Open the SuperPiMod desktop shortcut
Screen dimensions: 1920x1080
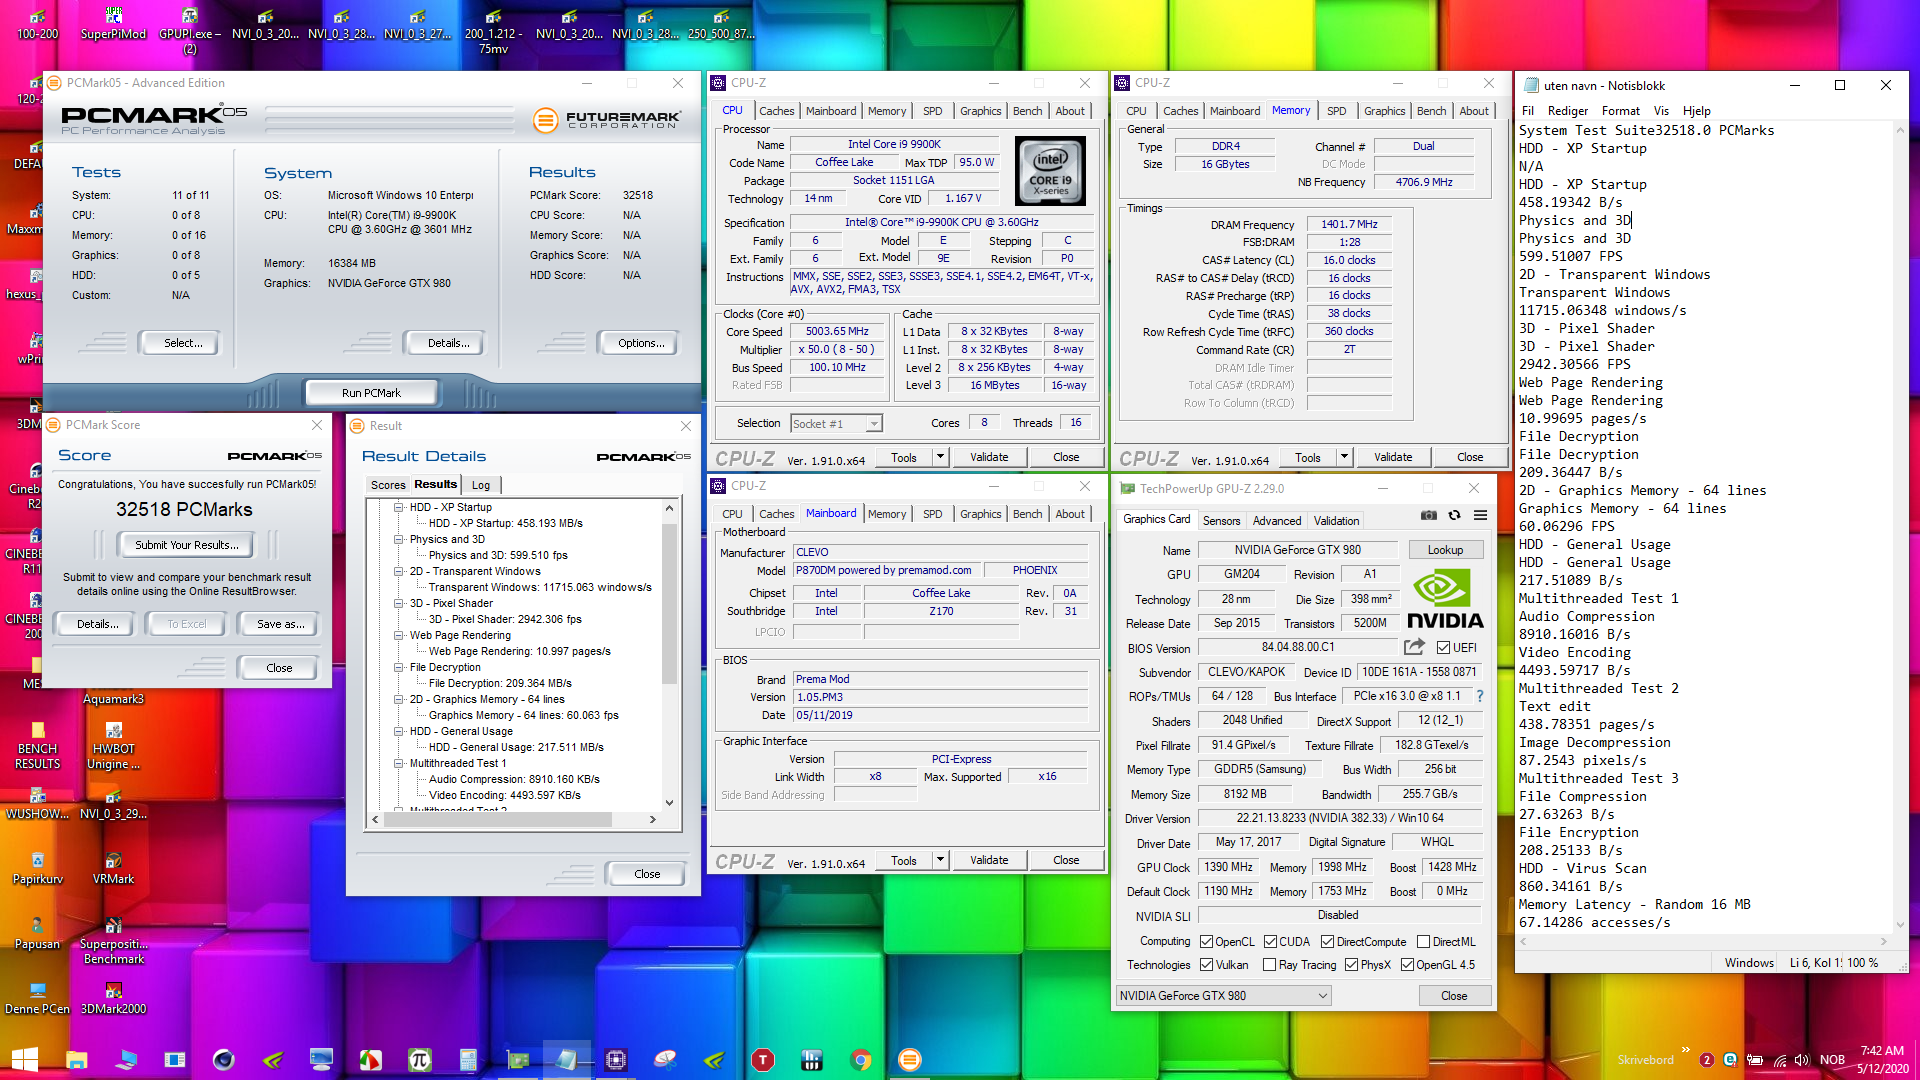(113, 24)
